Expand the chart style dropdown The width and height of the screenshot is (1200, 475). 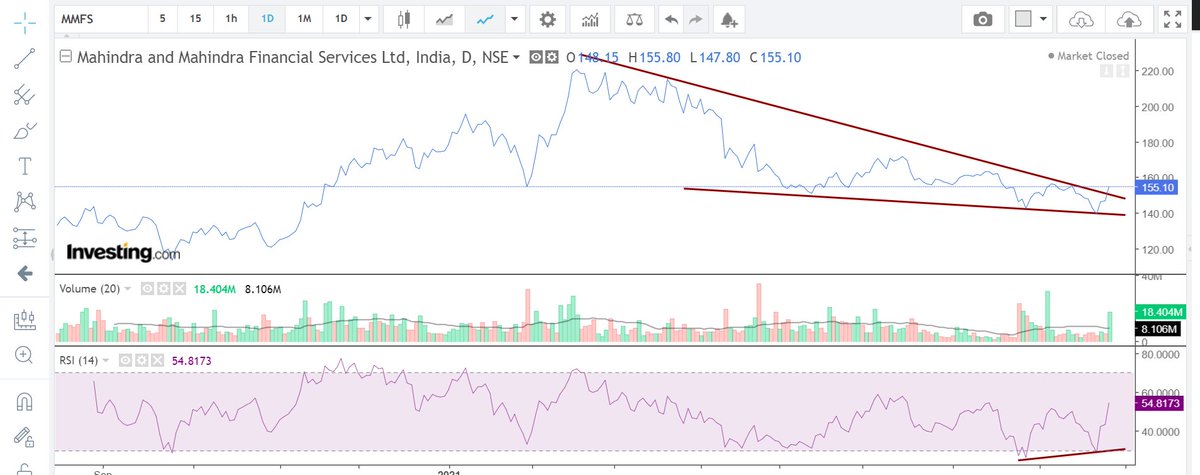(x=514, y=19)
